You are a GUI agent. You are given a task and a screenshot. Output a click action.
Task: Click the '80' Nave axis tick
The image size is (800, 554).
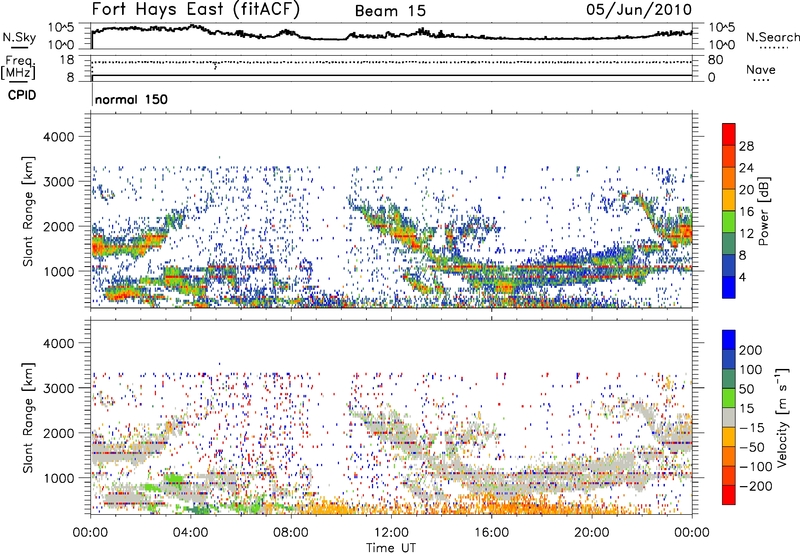(715, 60)
